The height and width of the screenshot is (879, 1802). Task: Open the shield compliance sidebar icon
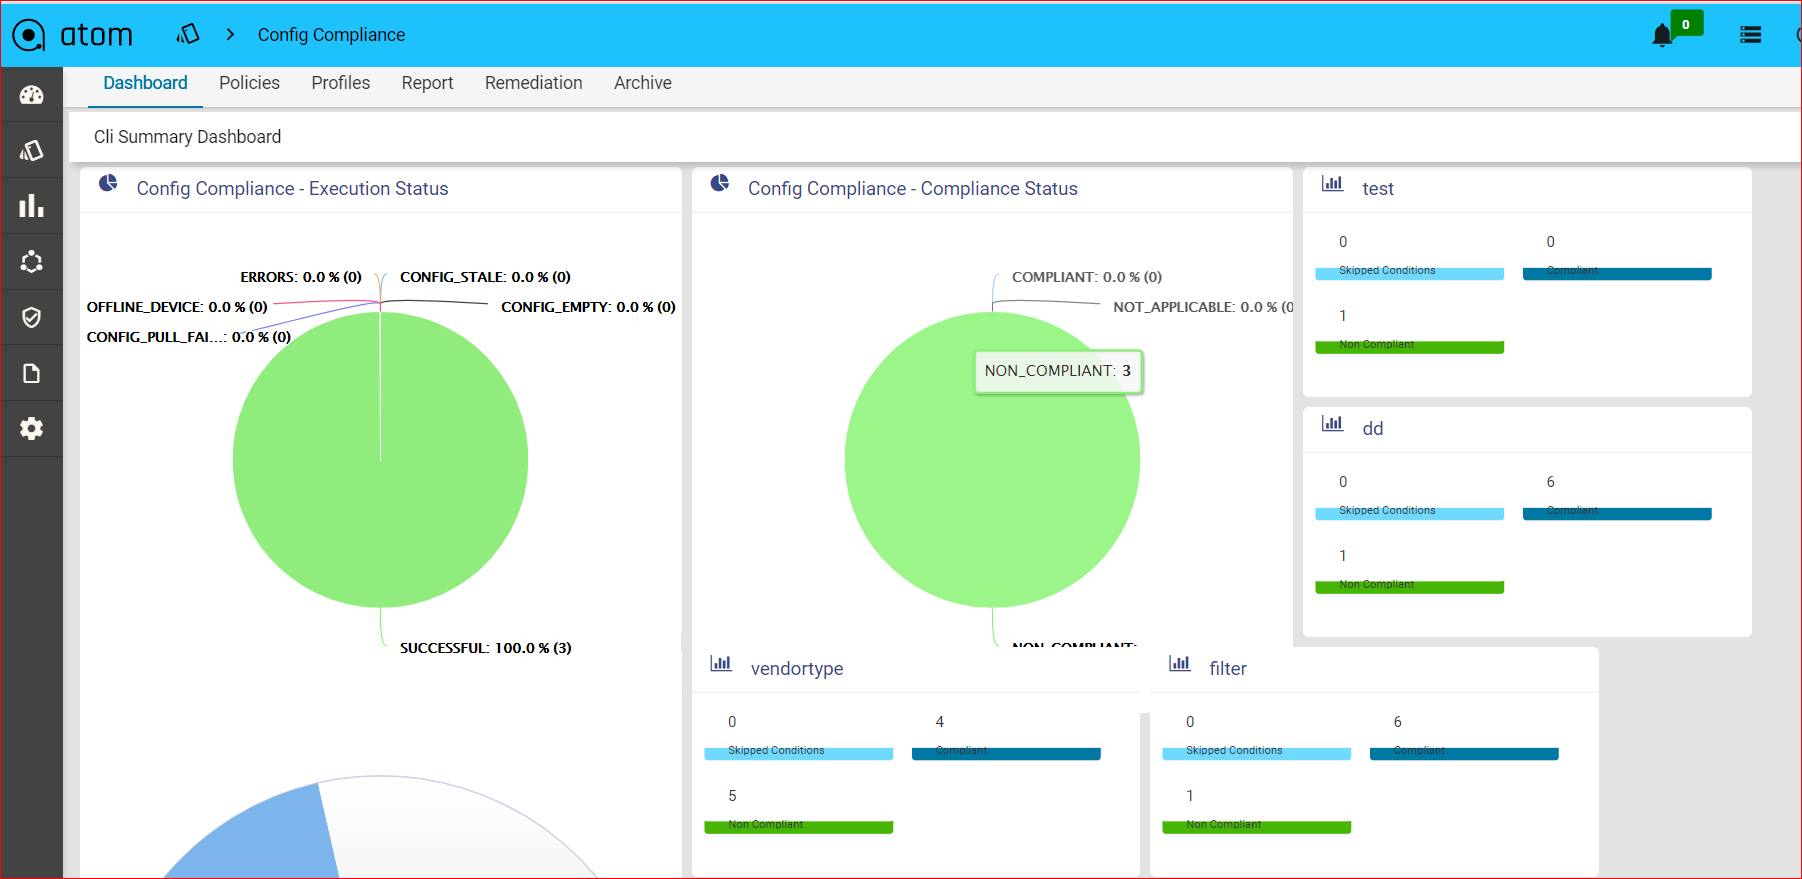pos(32,317)
